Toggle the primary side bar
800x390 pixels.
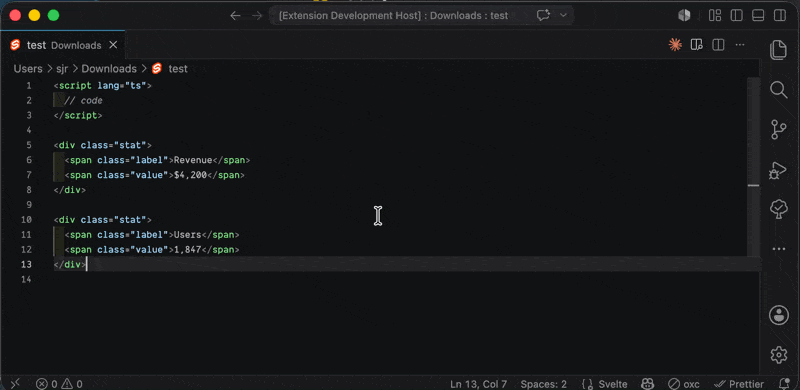click(737, 15)
